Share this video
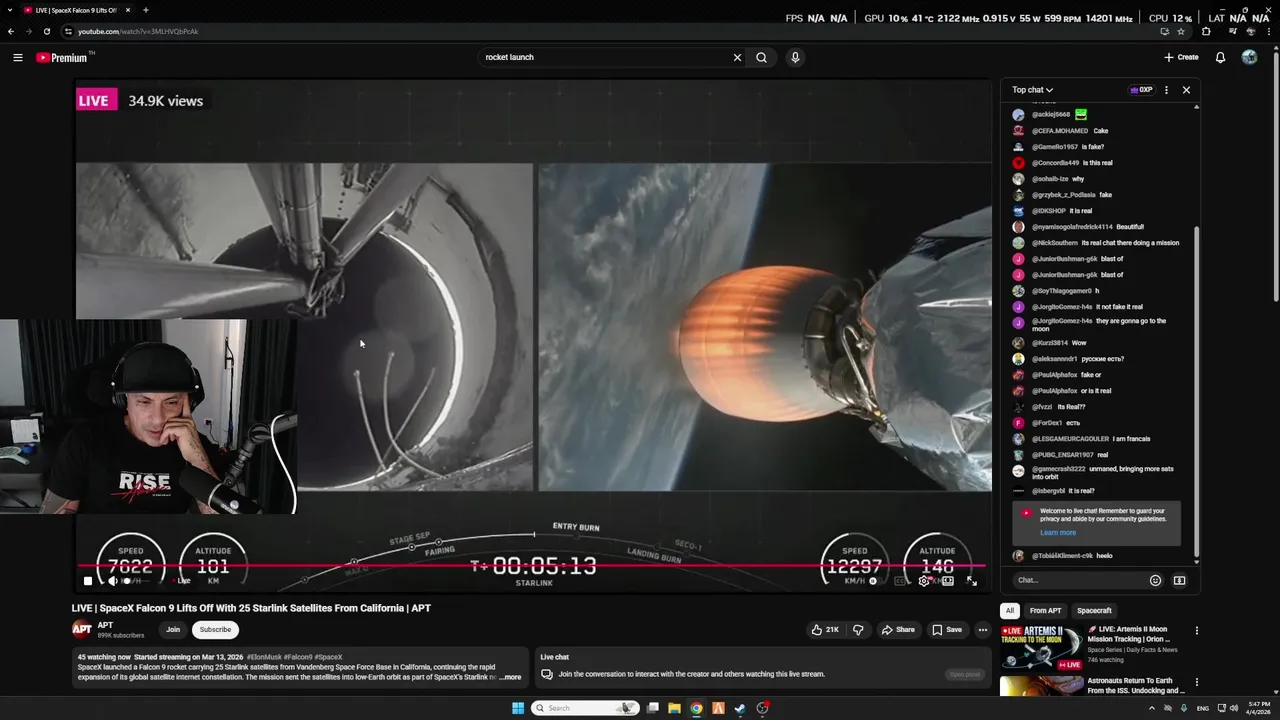The height and width of the screenshot is (720, 1280). [898, 630]
